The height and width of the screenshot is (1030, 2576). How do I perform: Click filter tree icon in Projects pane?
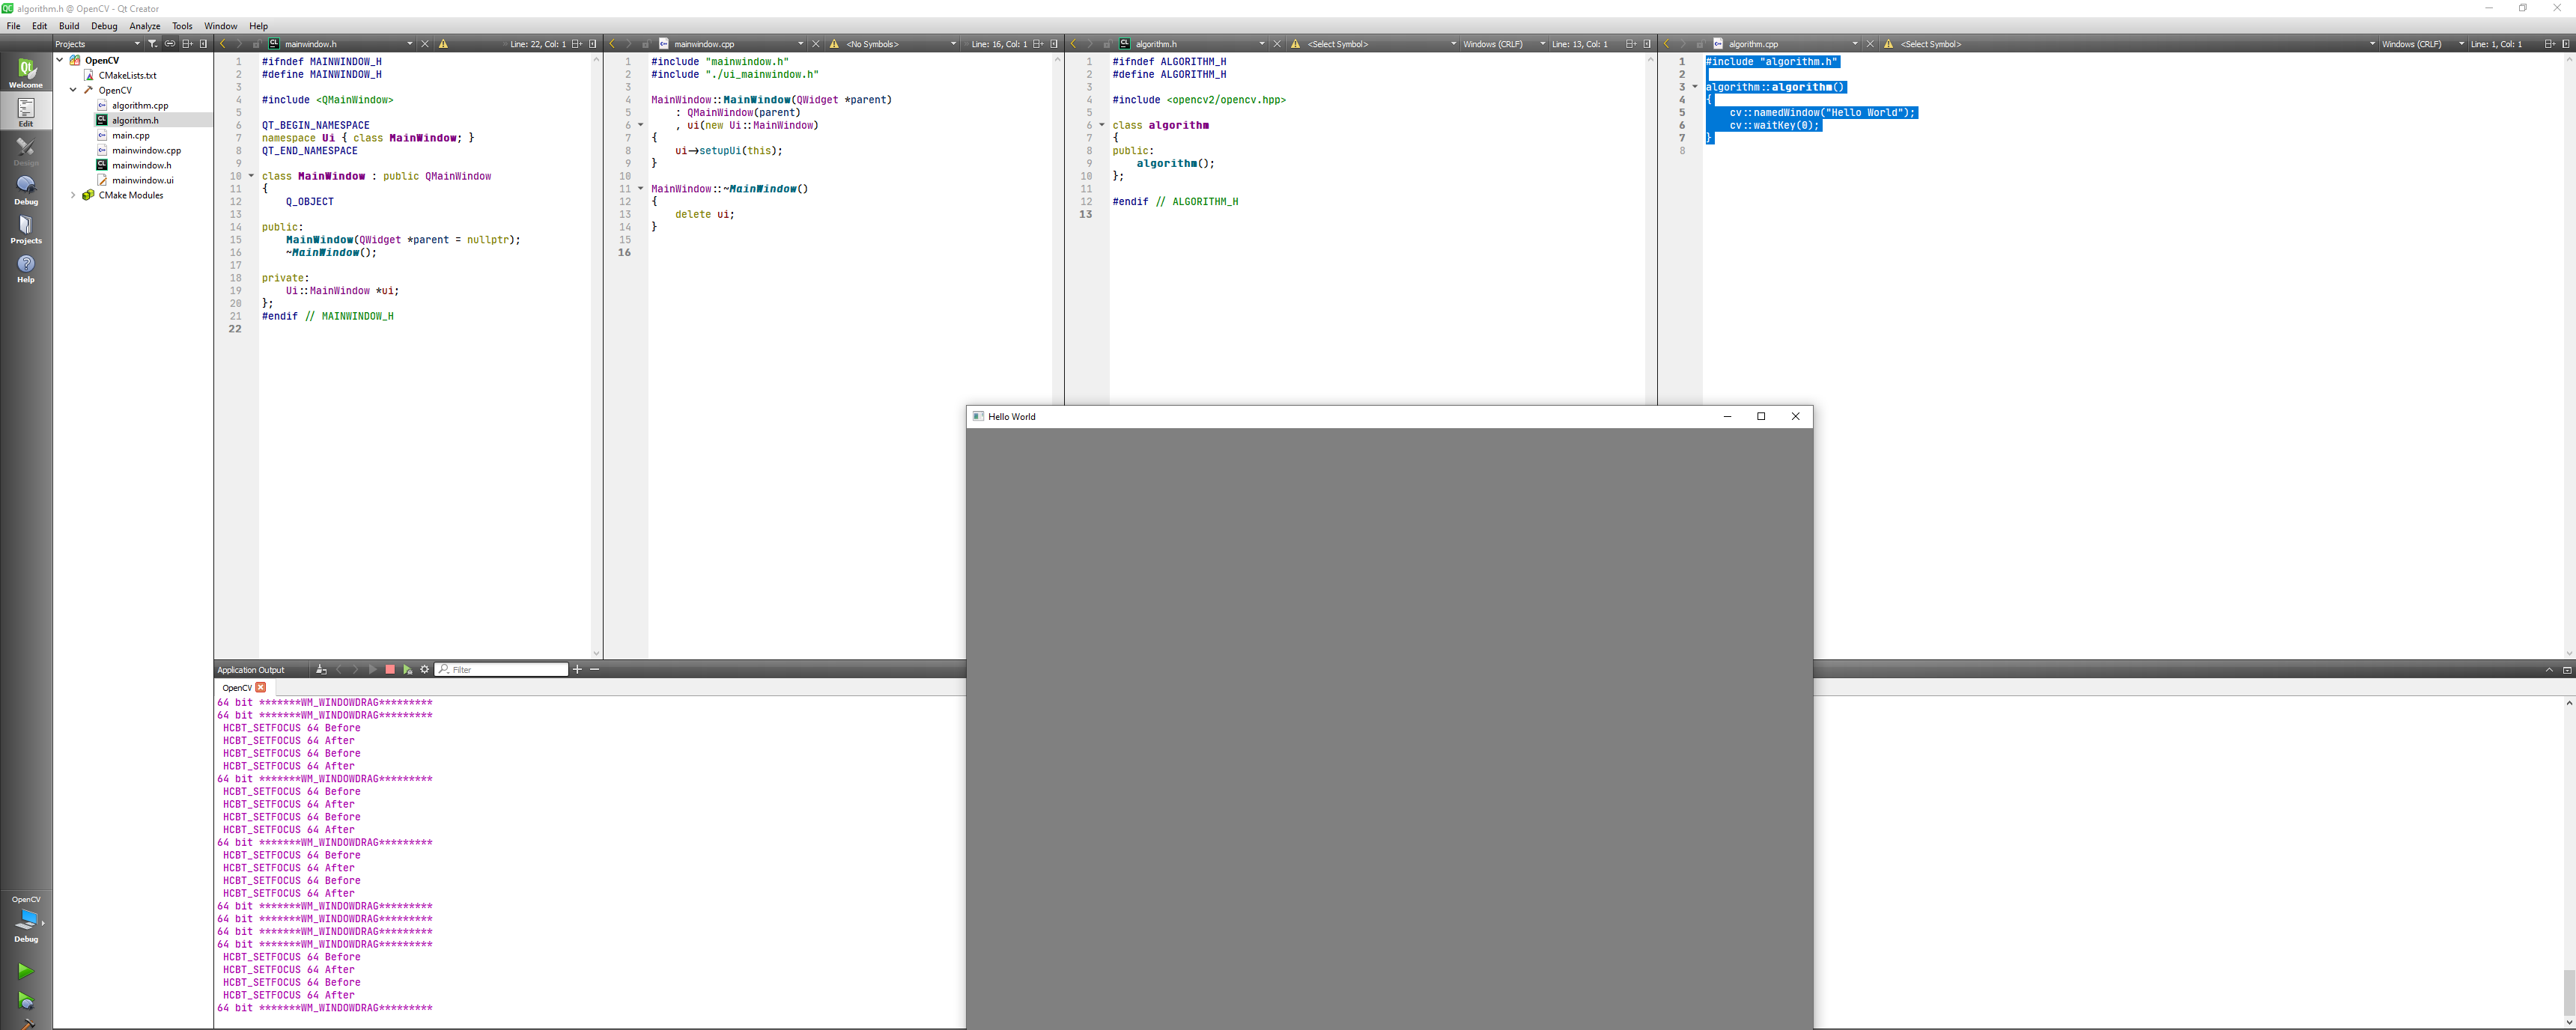(x=152, y=44)
